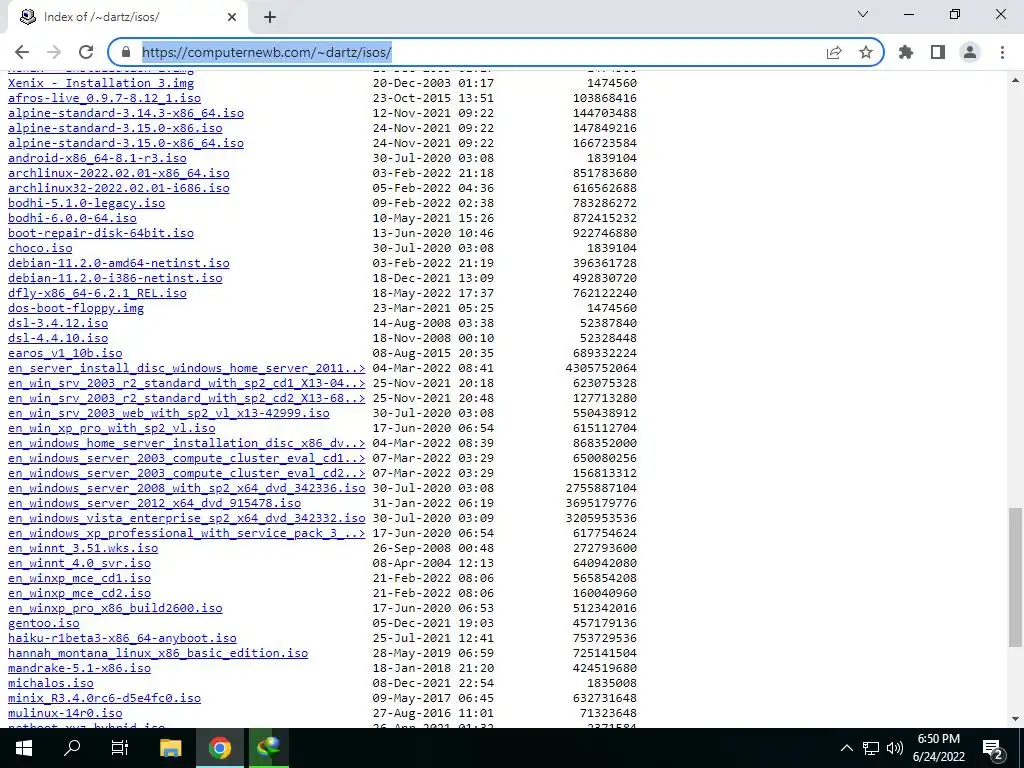Download mandrake-5.1-x86.iso
Screen dimensions: 1024x768
coord(79,669)
